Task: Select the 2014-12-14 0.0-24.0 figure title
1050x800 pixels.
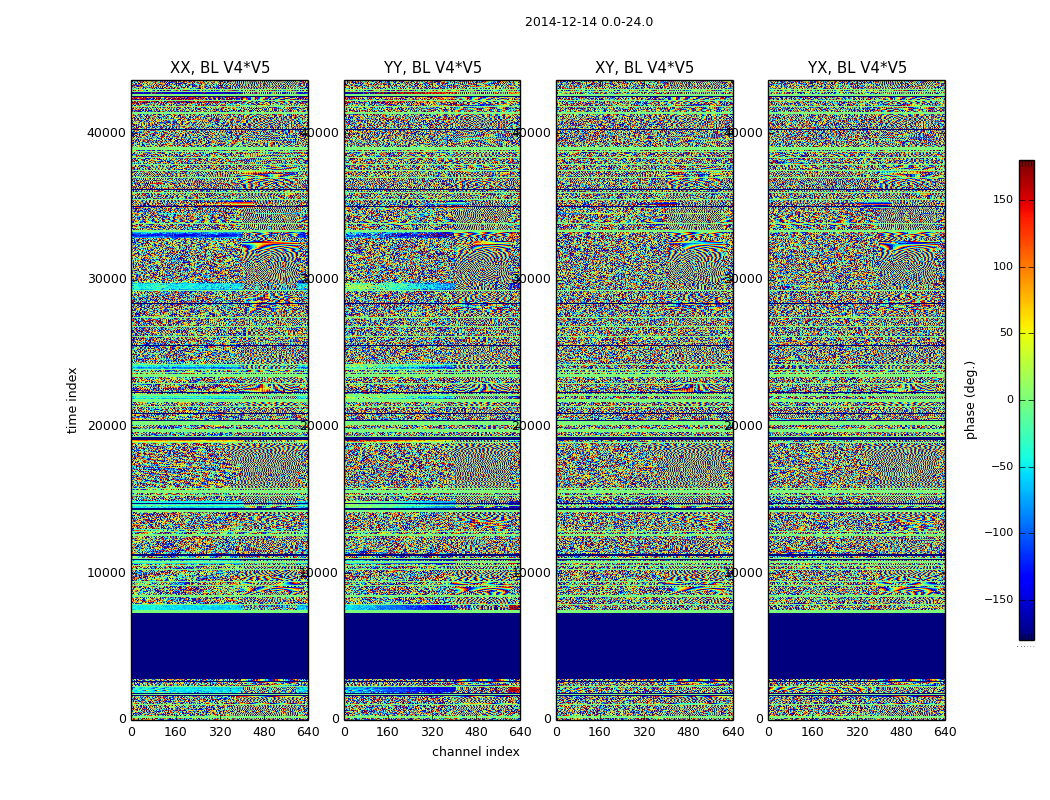Action: 588,22
